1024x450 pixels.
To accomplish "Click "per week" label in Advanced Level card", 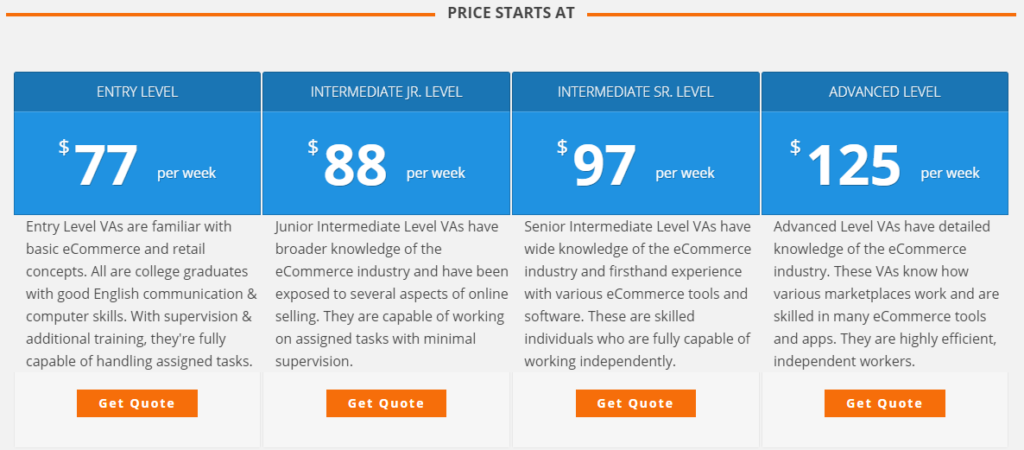I will tap(950, 173).
